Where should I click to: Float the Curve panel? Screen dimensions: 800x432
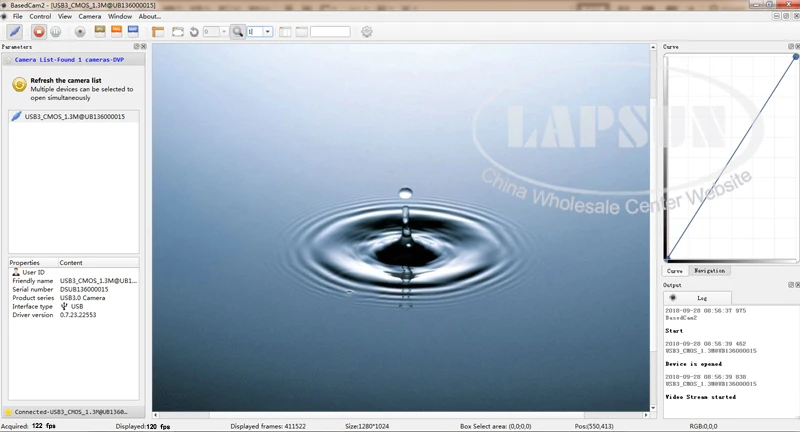pyautogui.click(x=791, y=46)
